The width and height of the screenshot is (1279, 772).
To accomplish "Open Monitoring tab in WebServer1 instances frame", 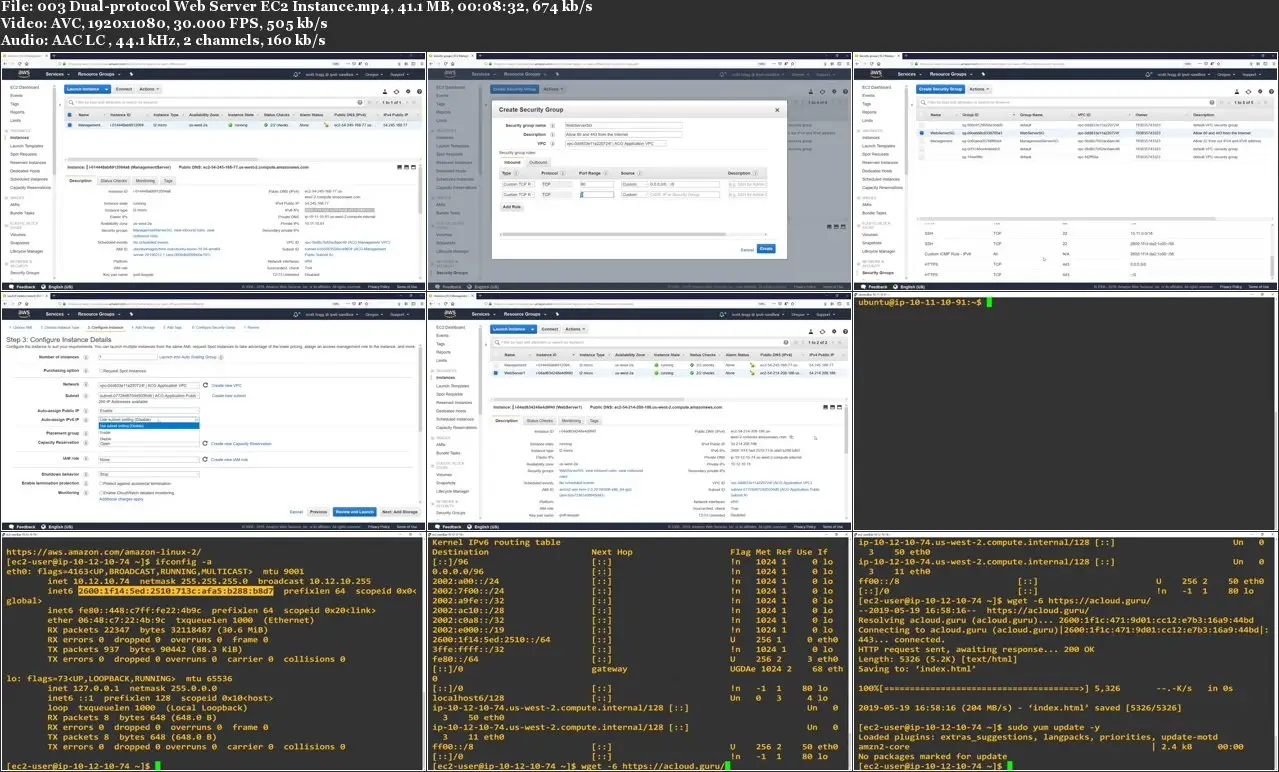I will [x=571, y=421].
